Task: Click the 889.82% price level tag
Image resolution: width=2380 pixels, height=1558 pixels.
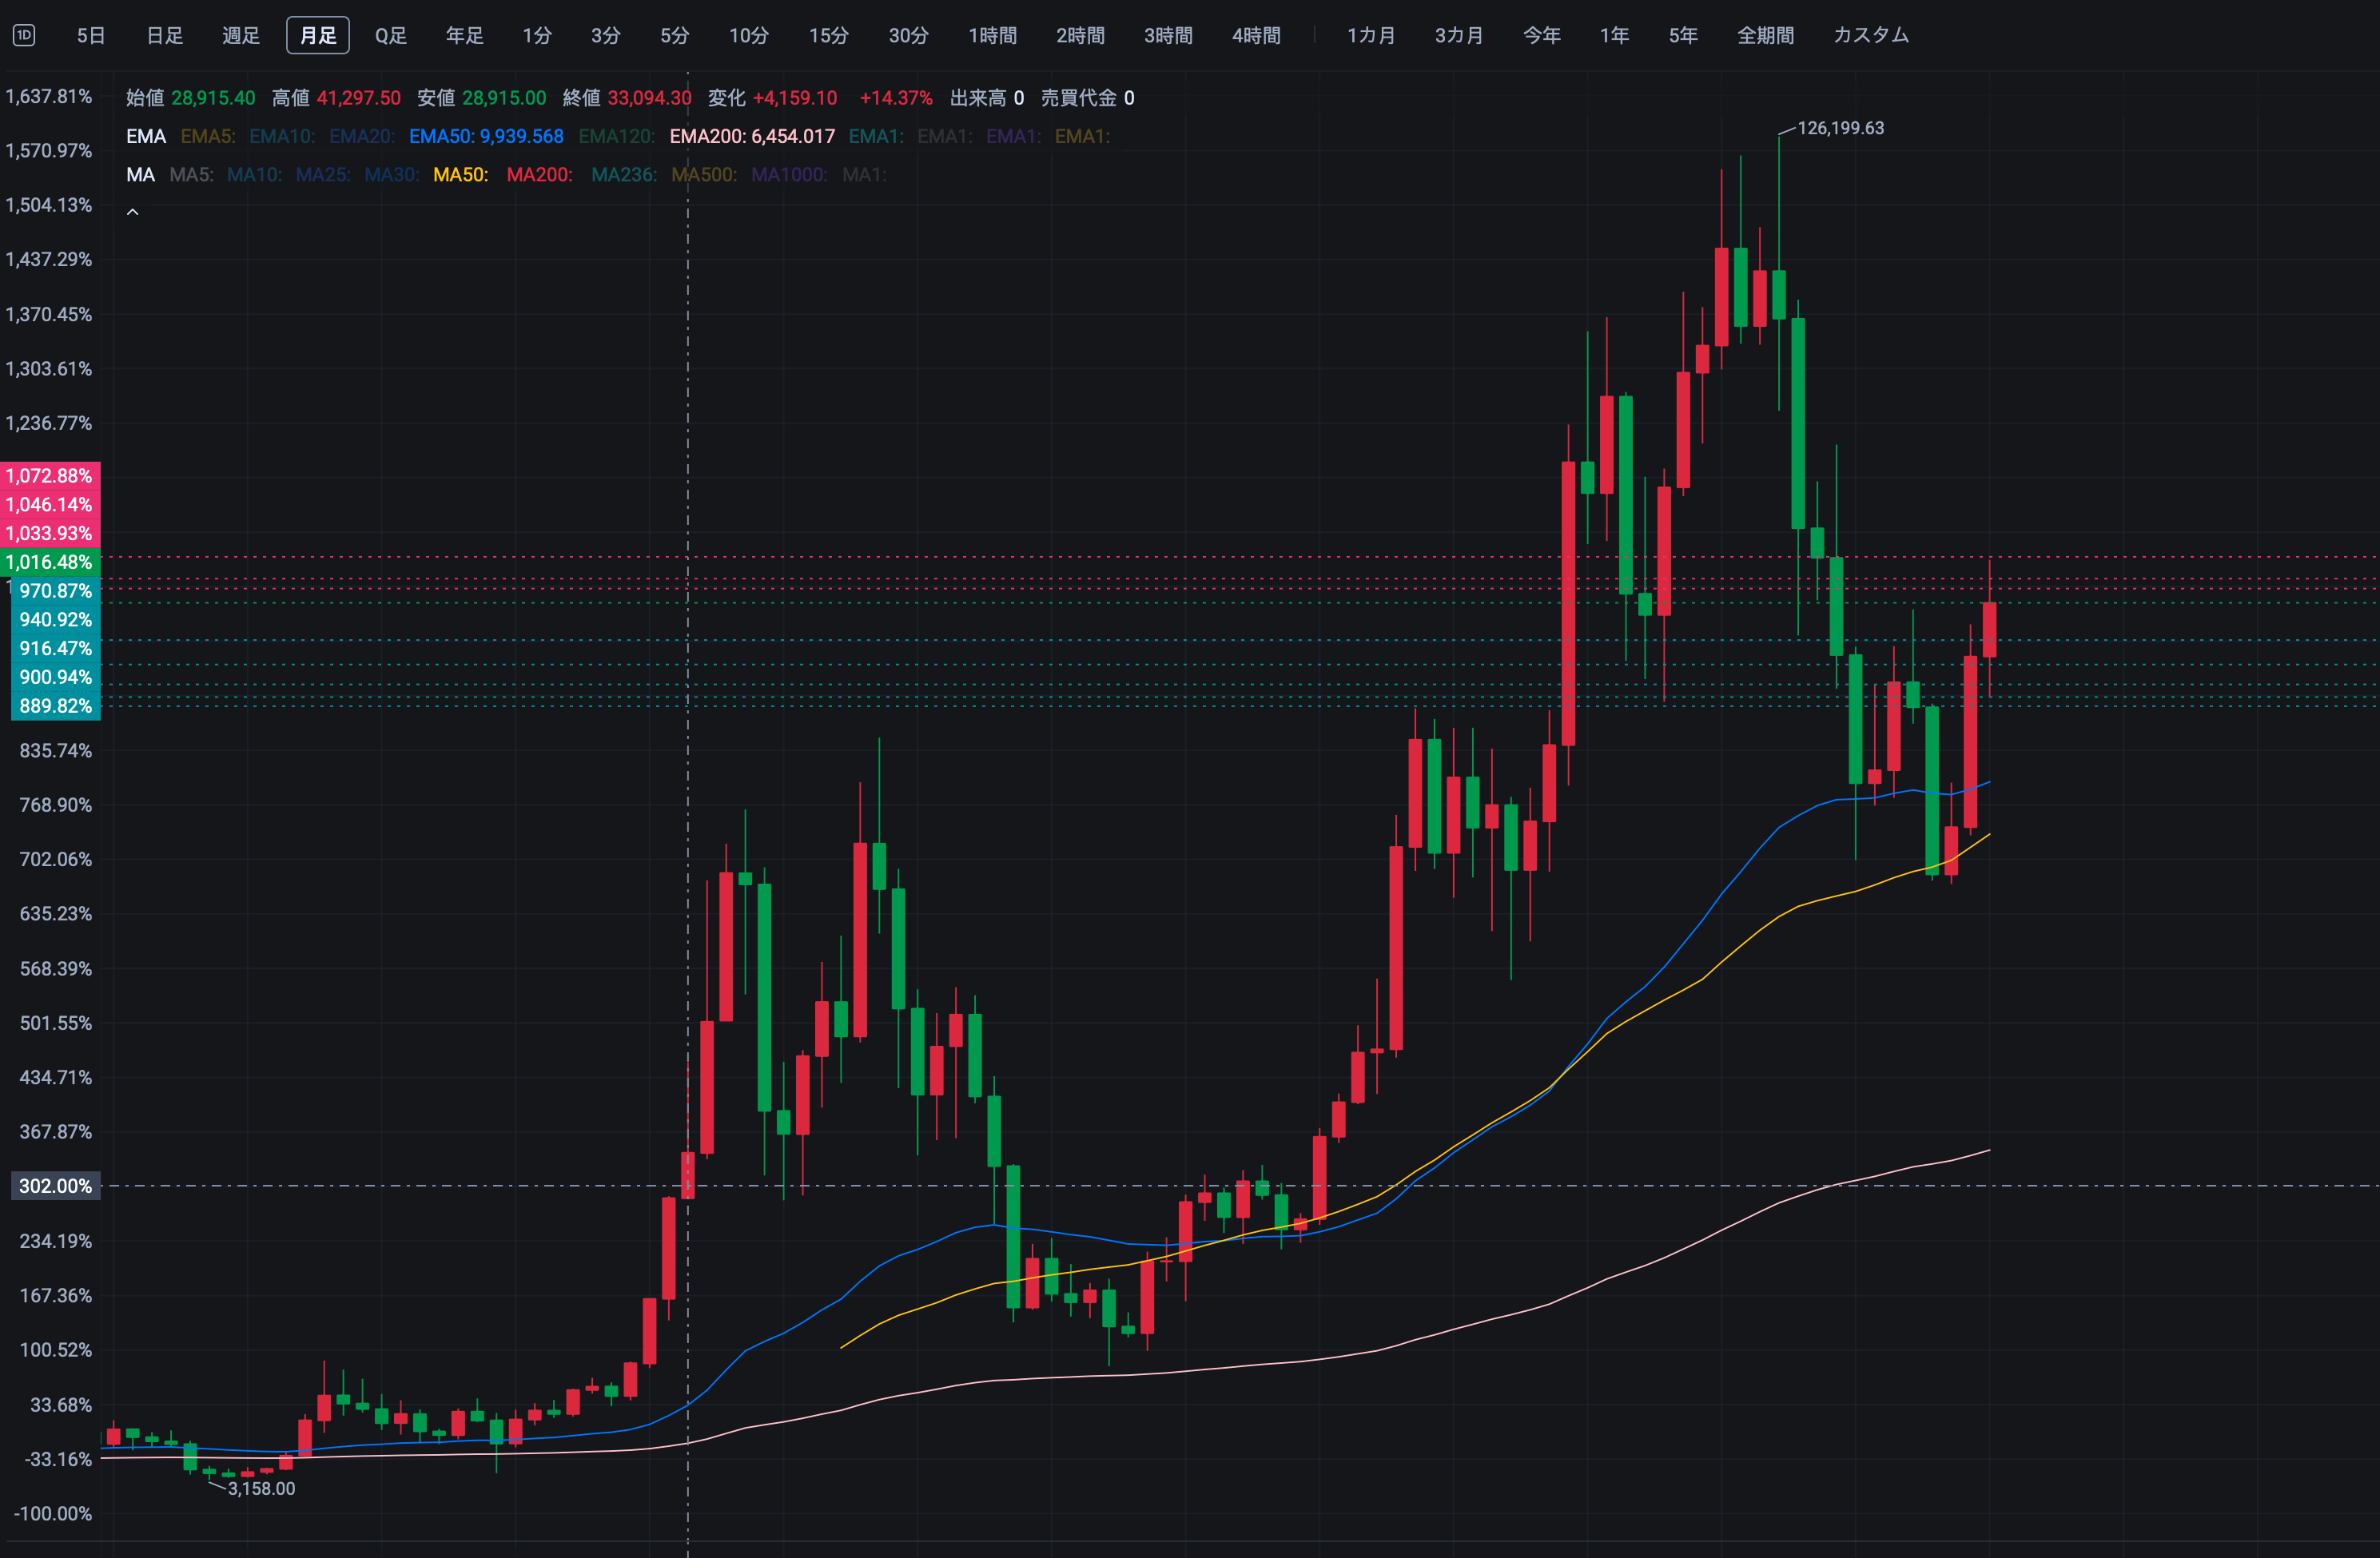Action: (x=56, y=706)
